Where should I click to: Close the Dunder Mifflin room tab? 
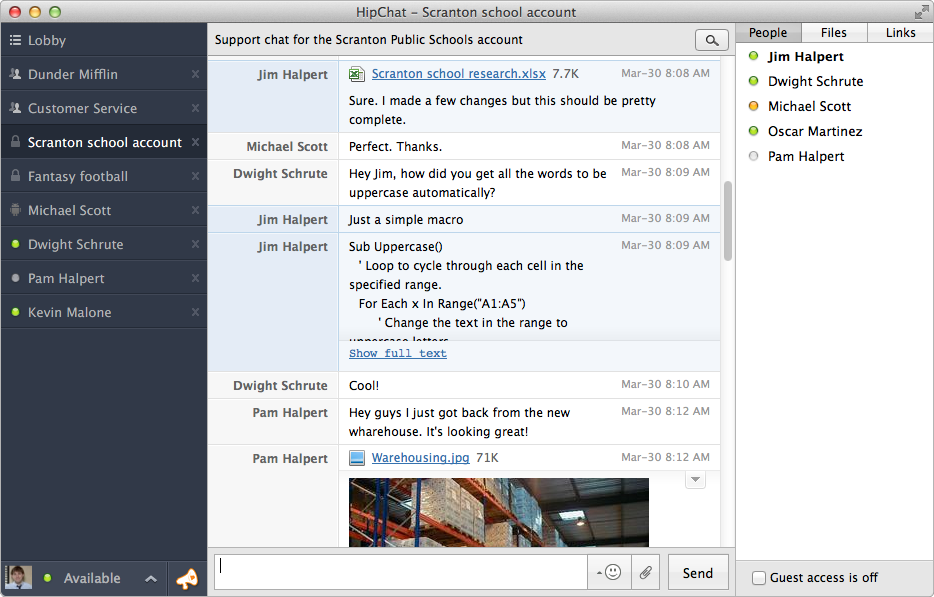[x=195, y=74]
